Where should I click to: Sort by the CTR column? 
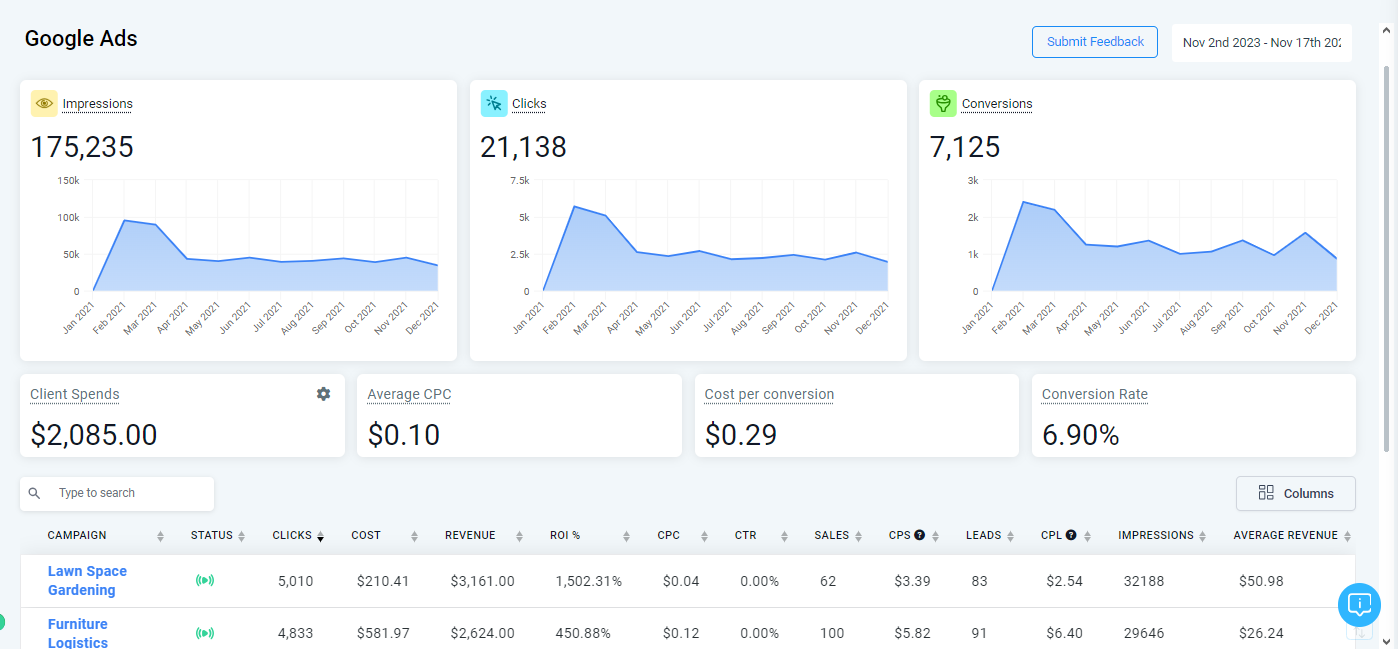784,536
